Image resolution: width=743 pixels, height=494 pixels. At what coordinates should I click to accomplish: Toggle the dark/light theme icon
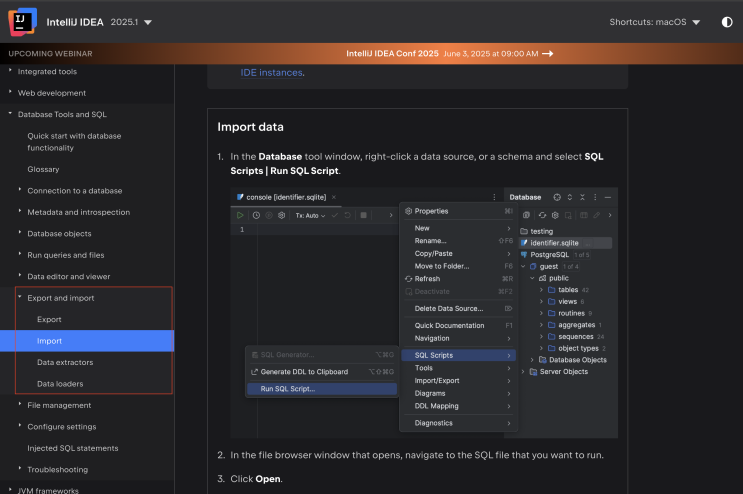pyautogui.click(x=727, y=22)
